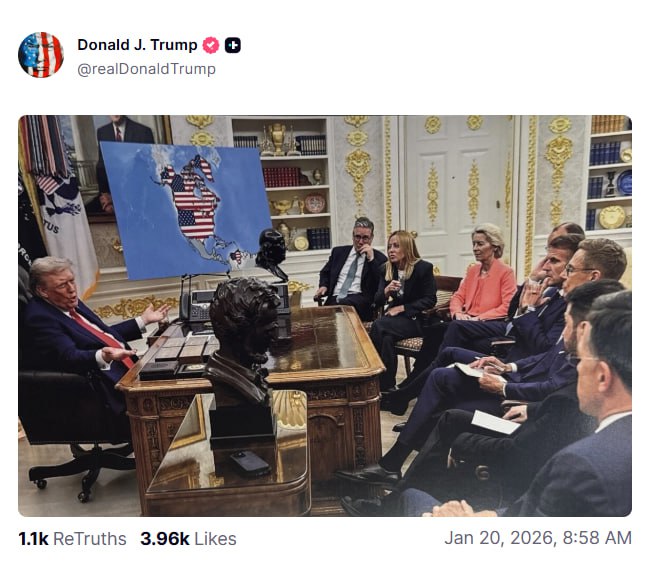
Task: Open the flag-themed profile avatar
Action: tap(41, 55)
